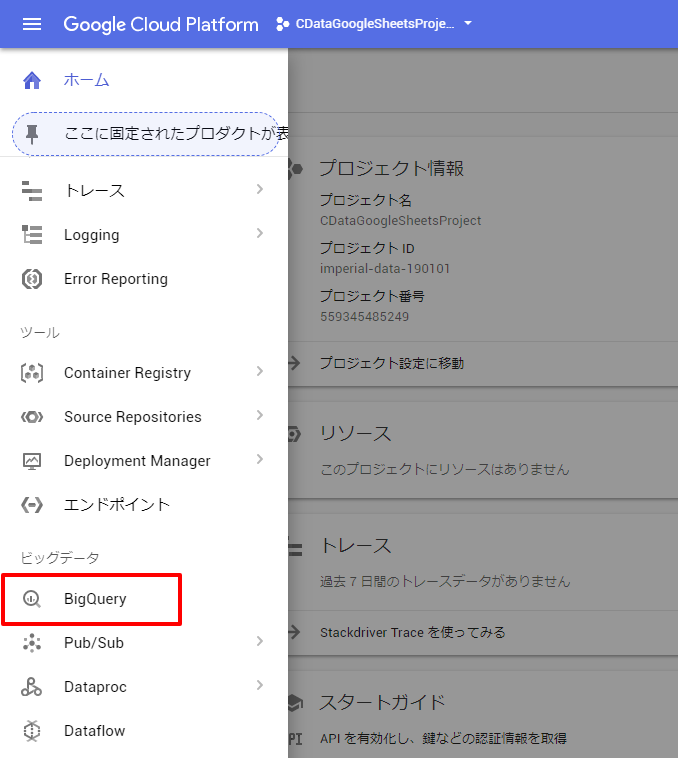Image resolution: width=678 pixels, height=758 pixels.
Task: Click the Logging icon
Action: click(x=32, y=234)
